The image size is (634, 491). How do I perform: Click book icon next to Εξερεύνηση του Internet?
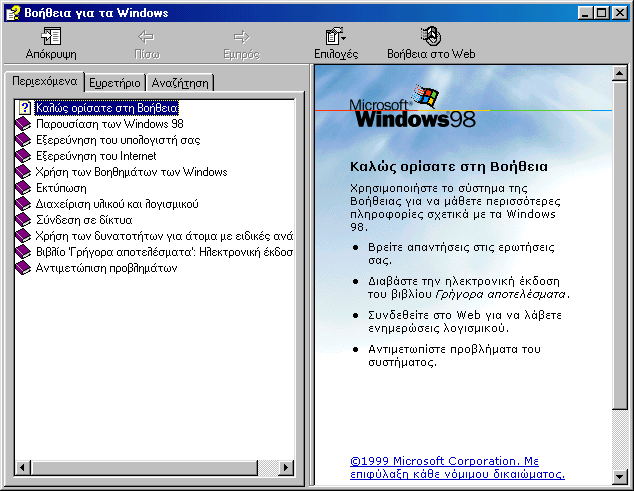(23, 156)
